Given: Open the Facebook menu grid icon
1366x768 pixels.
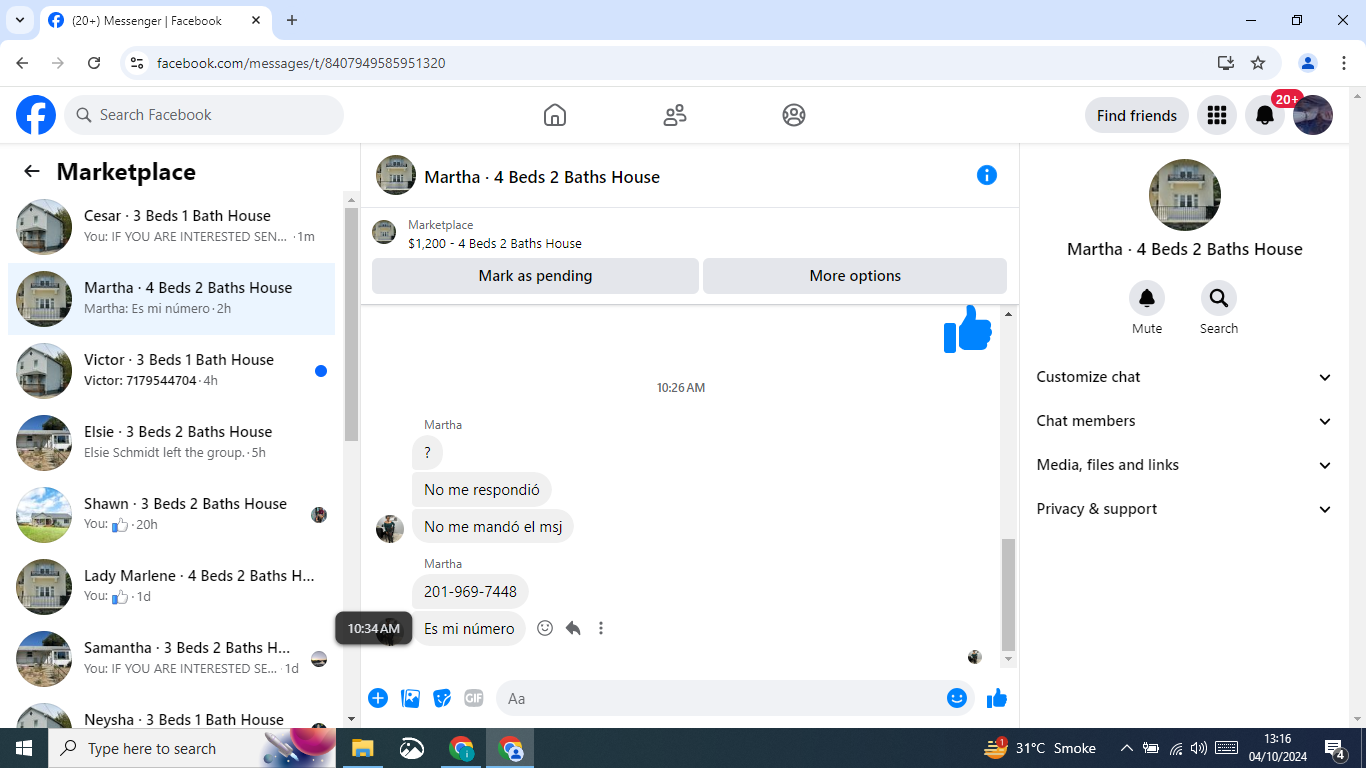Looking at the screenshot, I should (1217, 115).
